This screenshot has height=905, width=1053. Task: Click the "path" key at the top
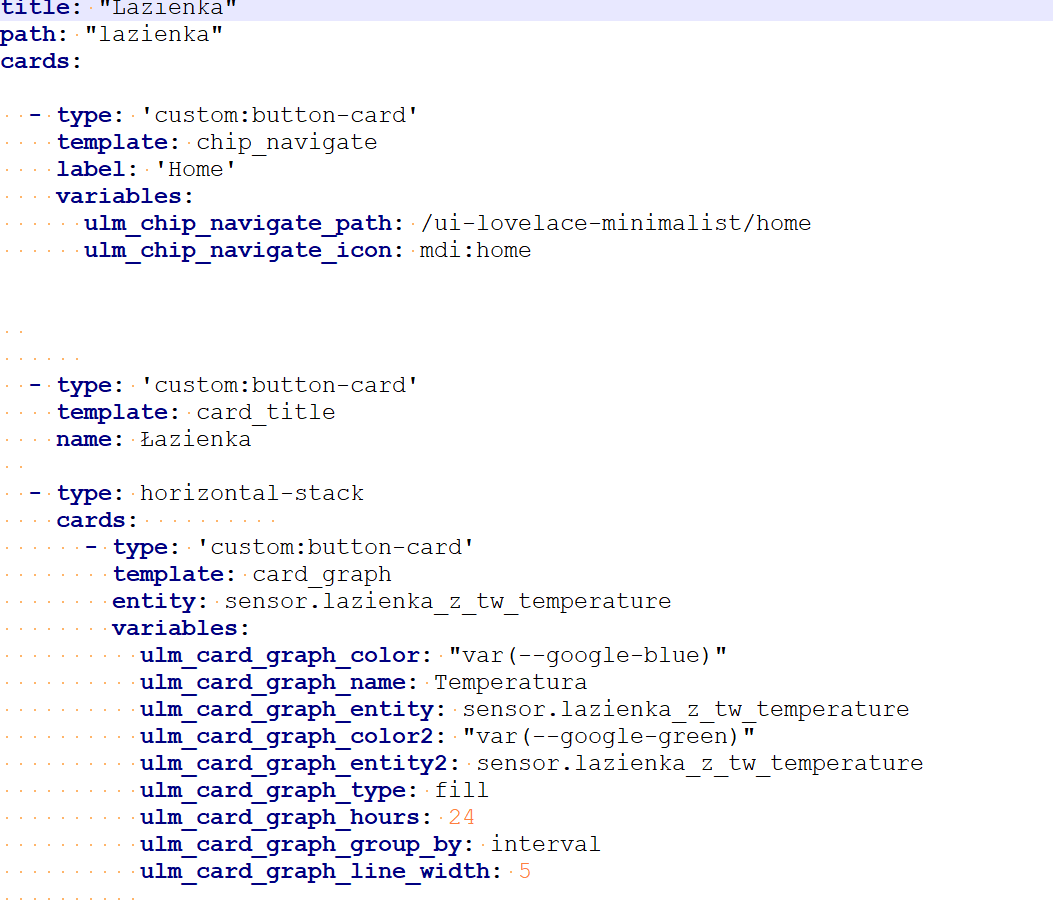pyautogui.click(x=28, y=34)
